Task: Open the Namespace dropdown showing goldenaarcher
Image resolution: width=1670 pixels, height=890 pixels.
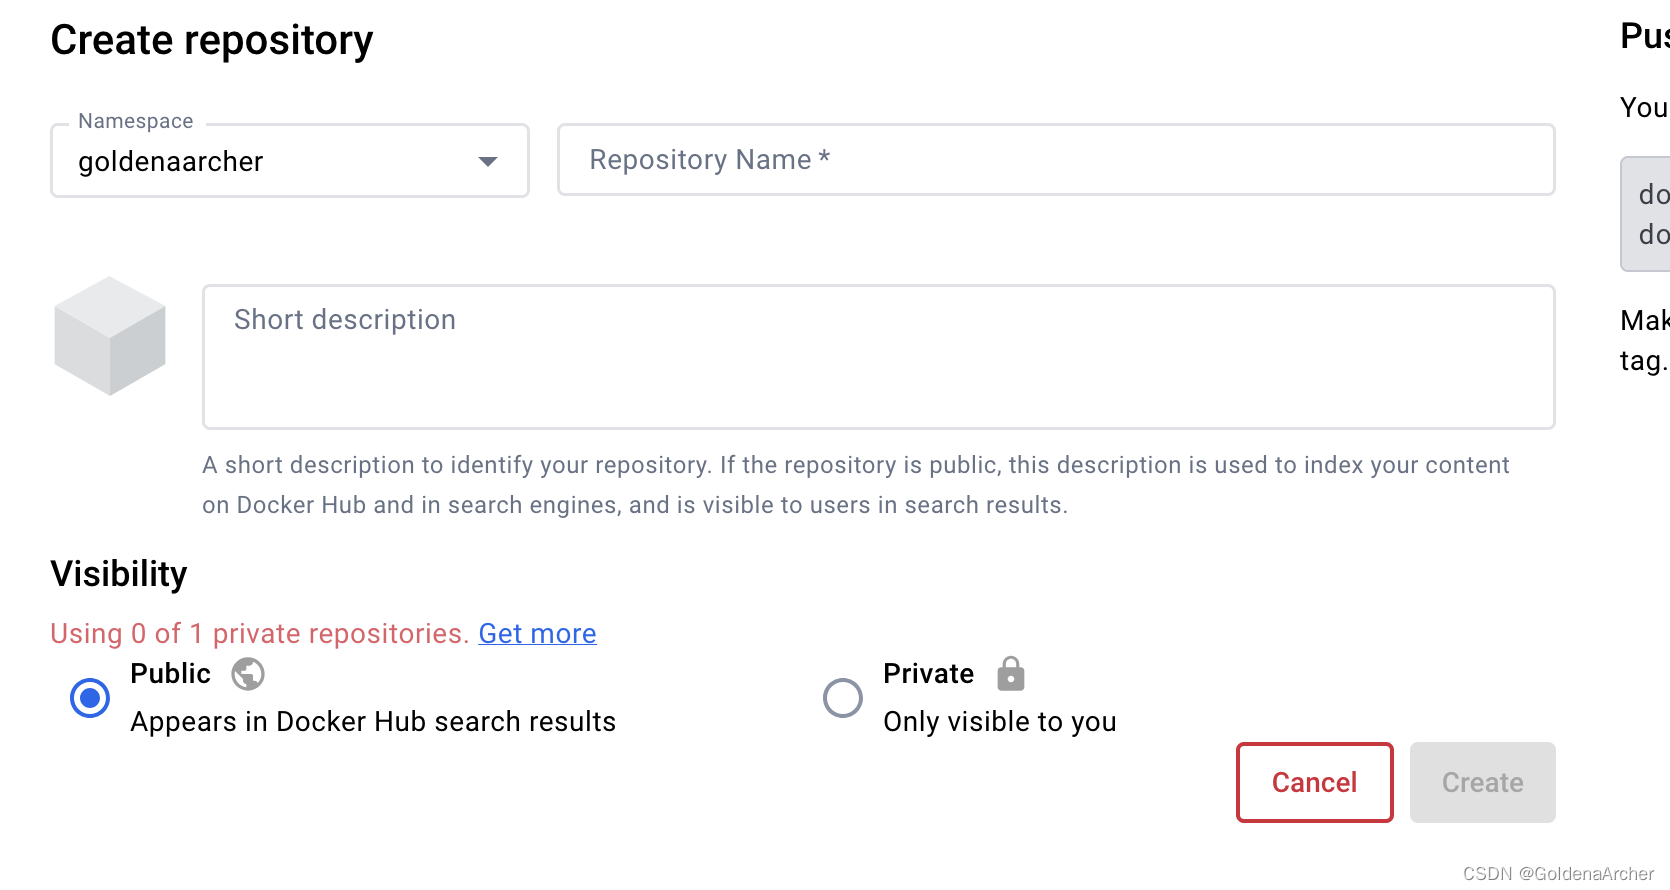Action: 289,161
